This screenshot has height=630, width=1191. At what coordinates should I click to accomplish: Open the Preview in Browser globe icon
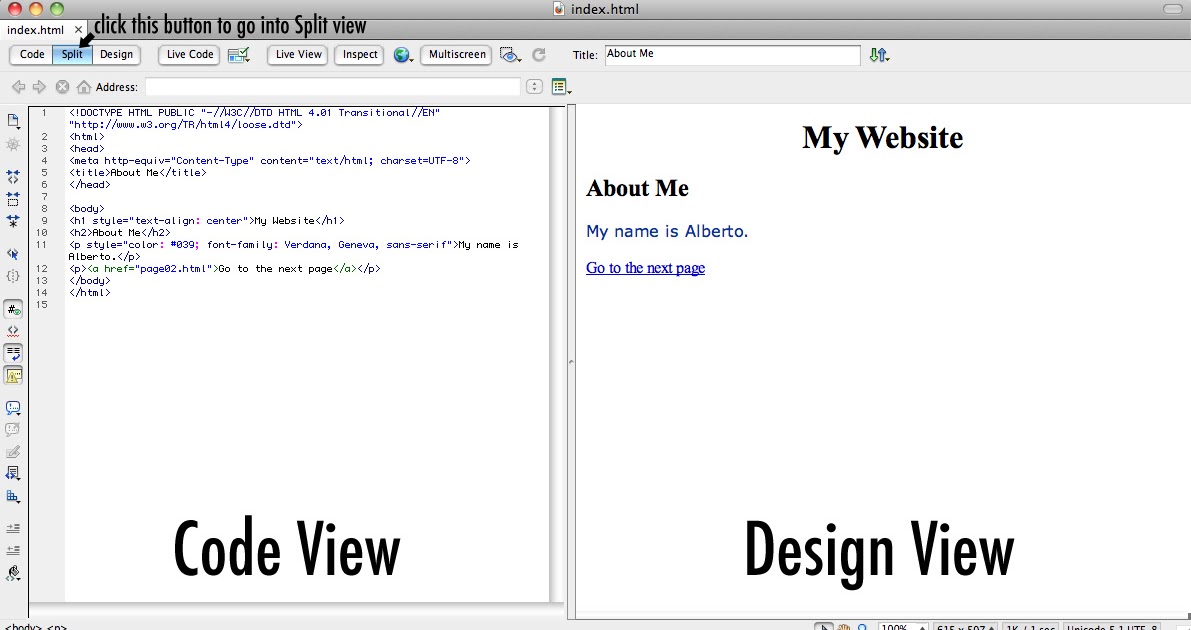[x=403, y=55]
